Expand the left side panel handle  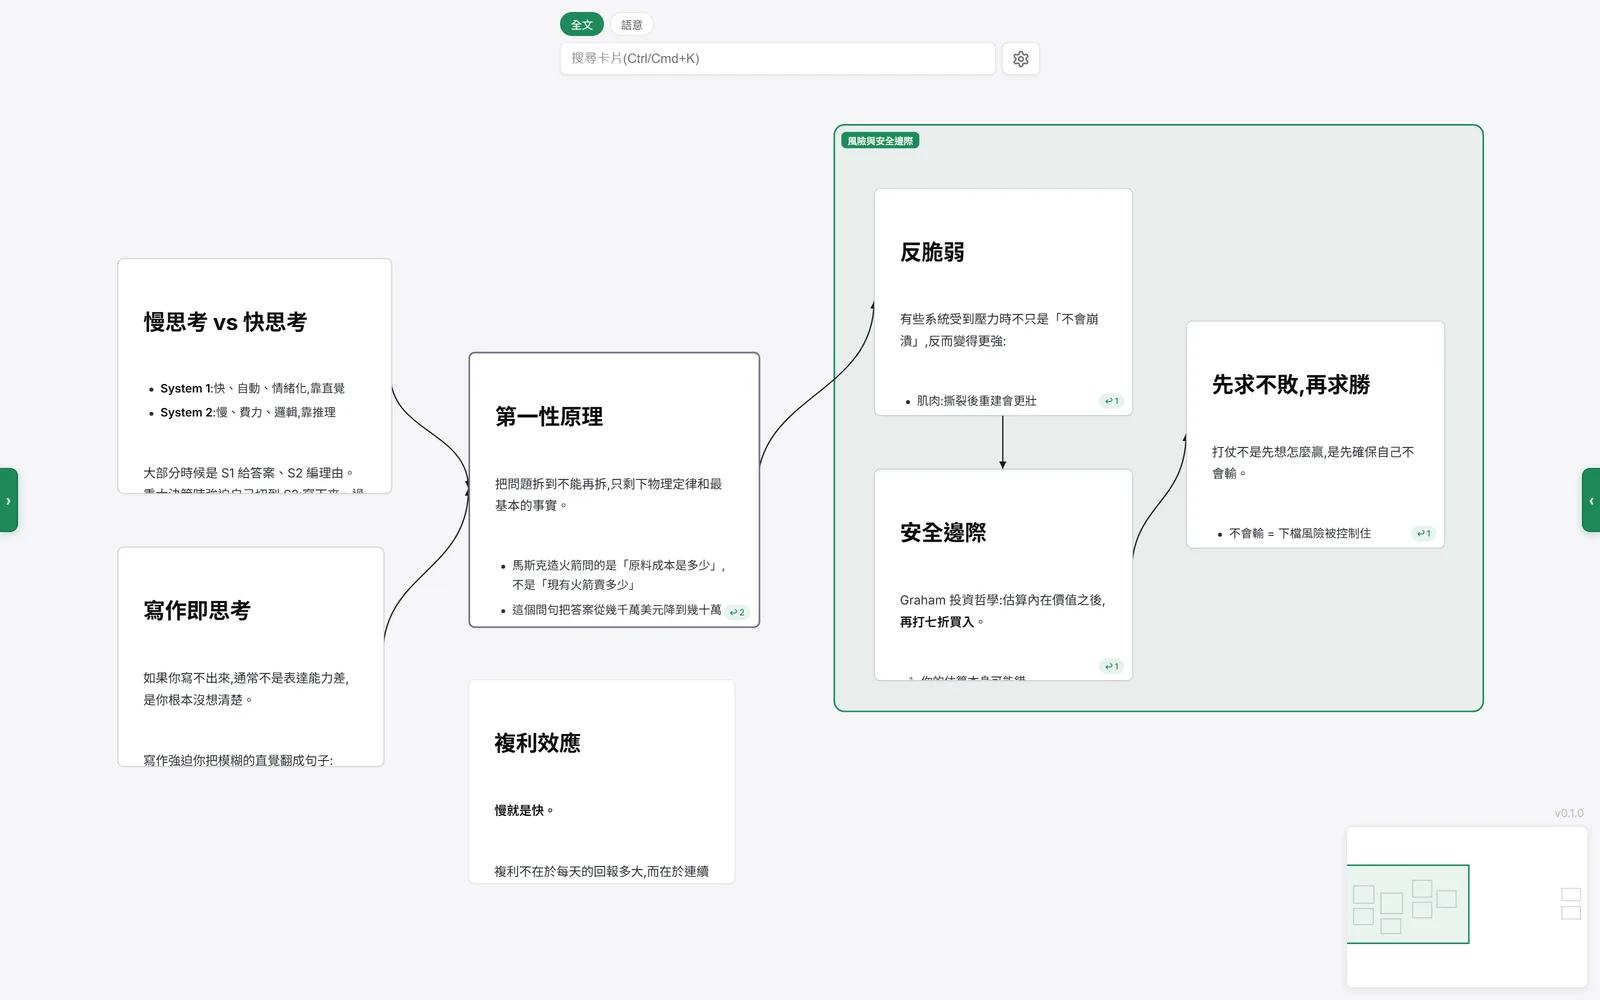tap(8, 500)
